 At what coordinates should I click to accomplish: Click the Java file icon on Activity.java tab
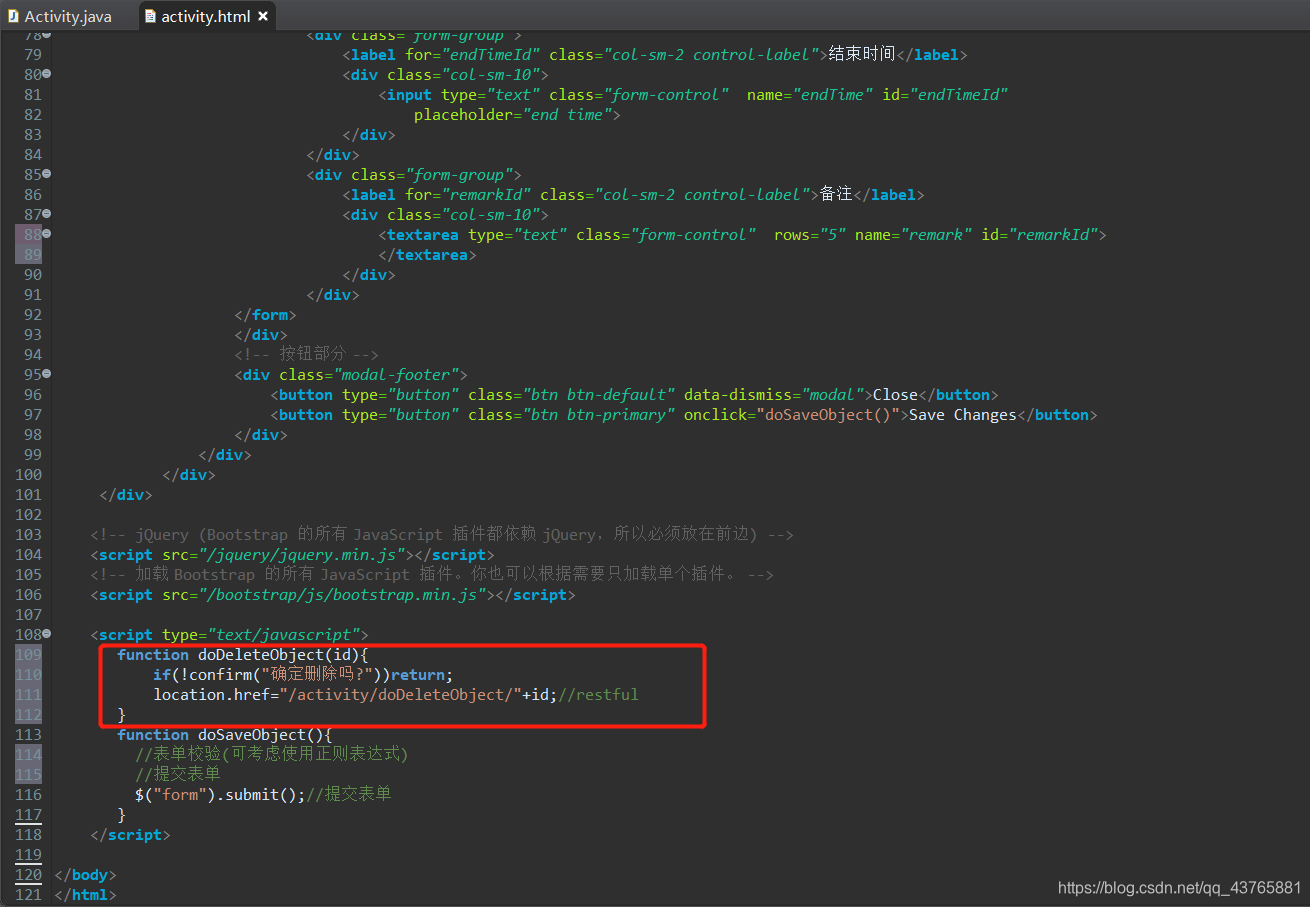(13, 16)
